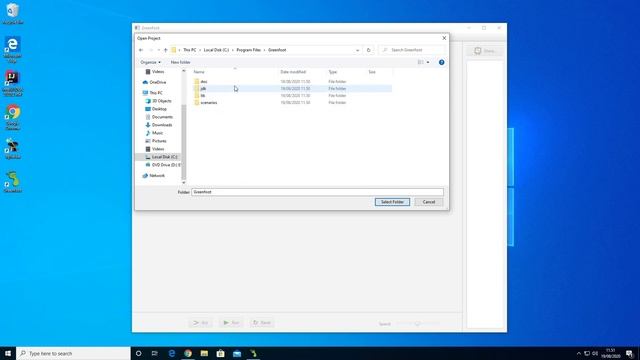Open the Organize dropdown menu
The image size is (640, 360).
coord(150,62)
